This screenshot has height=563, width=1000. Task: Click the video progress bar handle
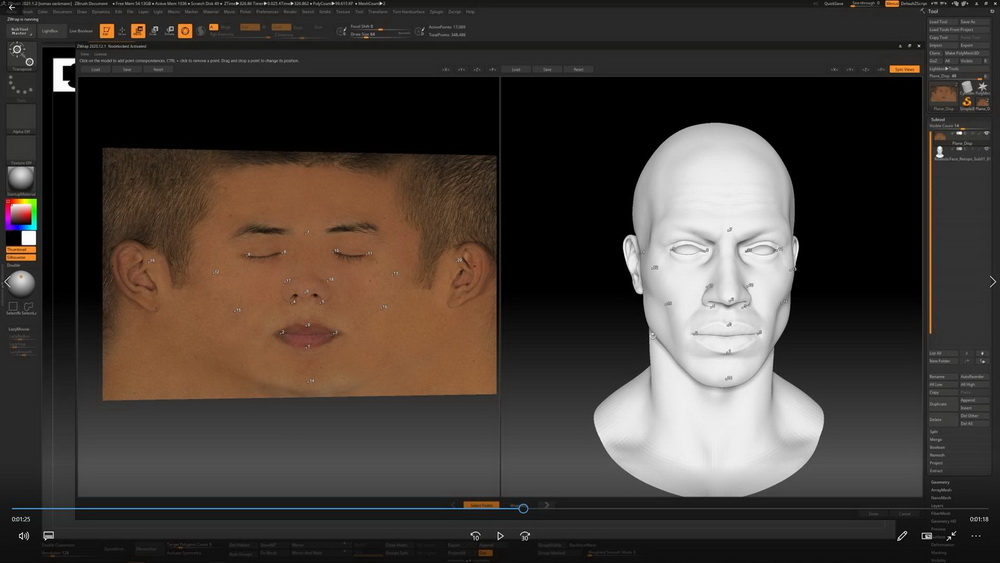pos(523,508)
